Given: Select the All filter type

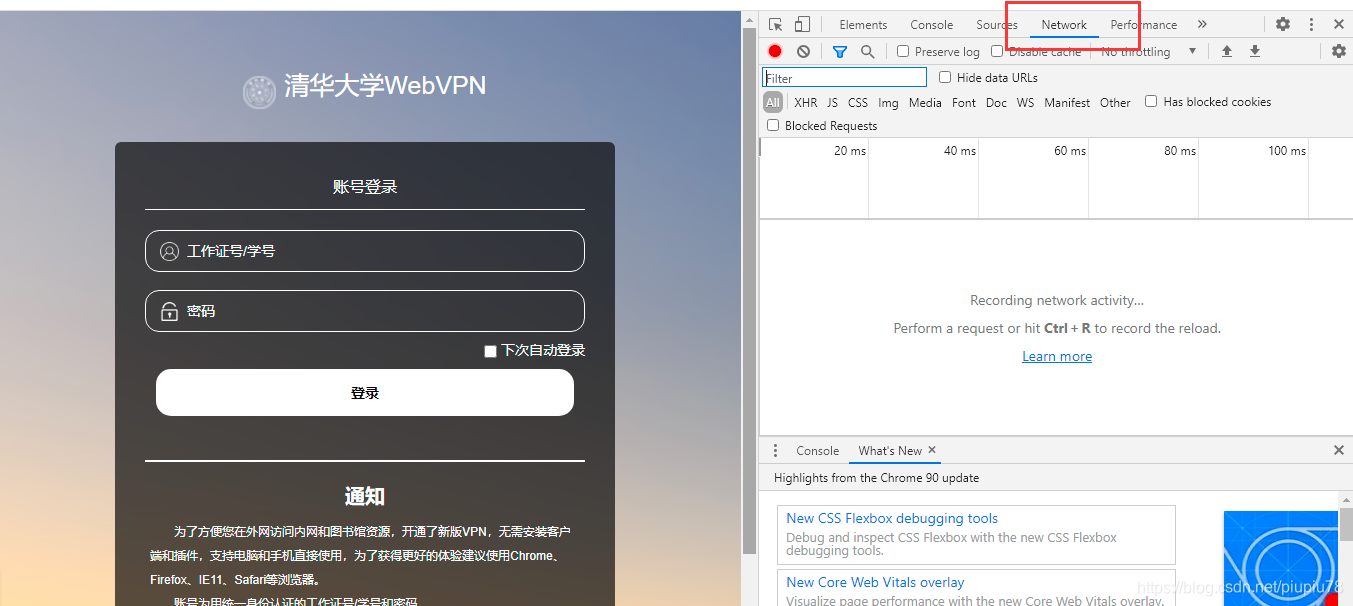Looking at the screenshot, I should 773,102.
